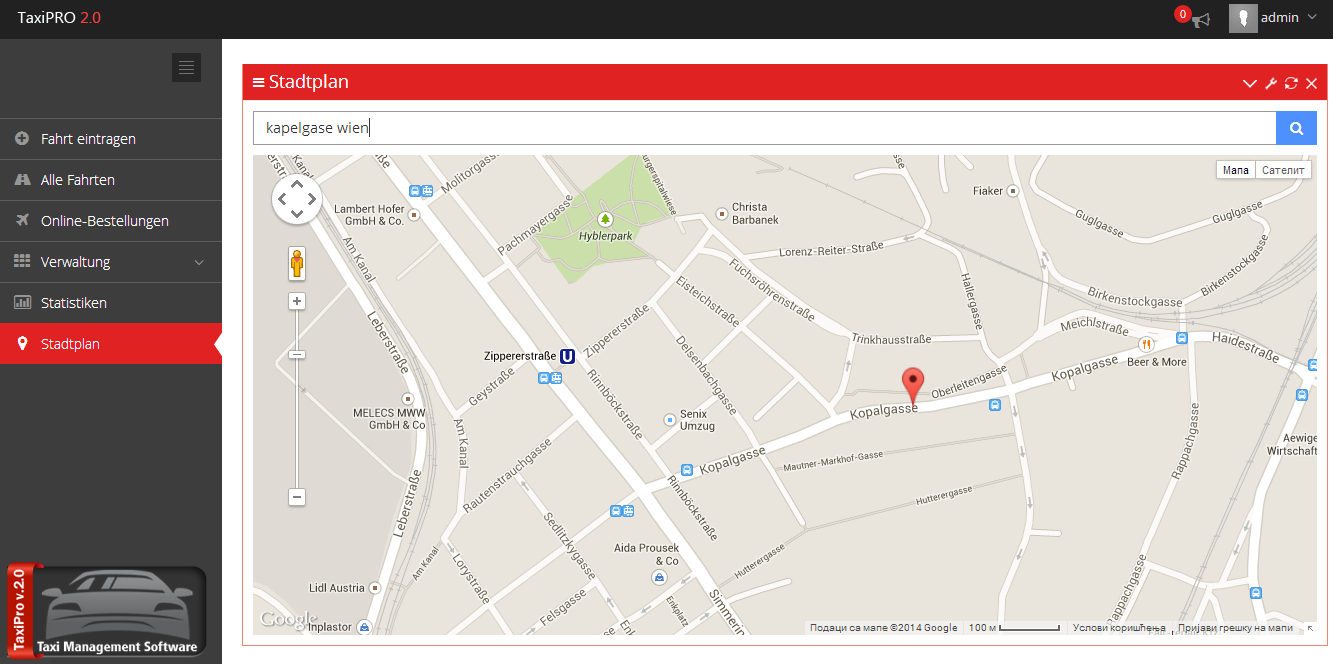Click the plus icon beside Fahrt eintragen

[22, 139]
